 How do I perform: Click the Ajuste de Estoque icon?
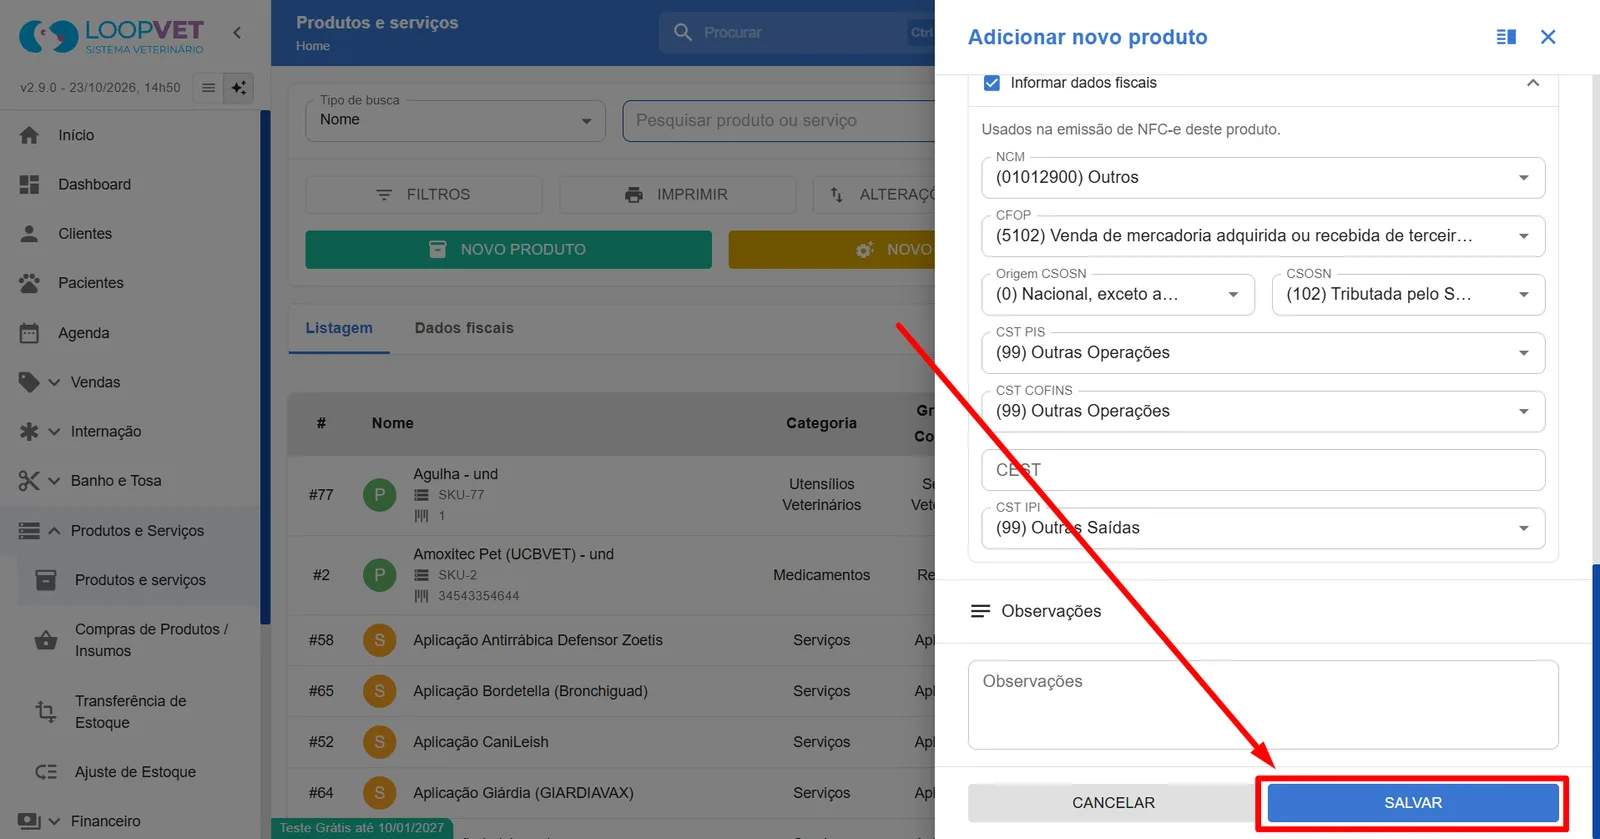tap(46, 772)
